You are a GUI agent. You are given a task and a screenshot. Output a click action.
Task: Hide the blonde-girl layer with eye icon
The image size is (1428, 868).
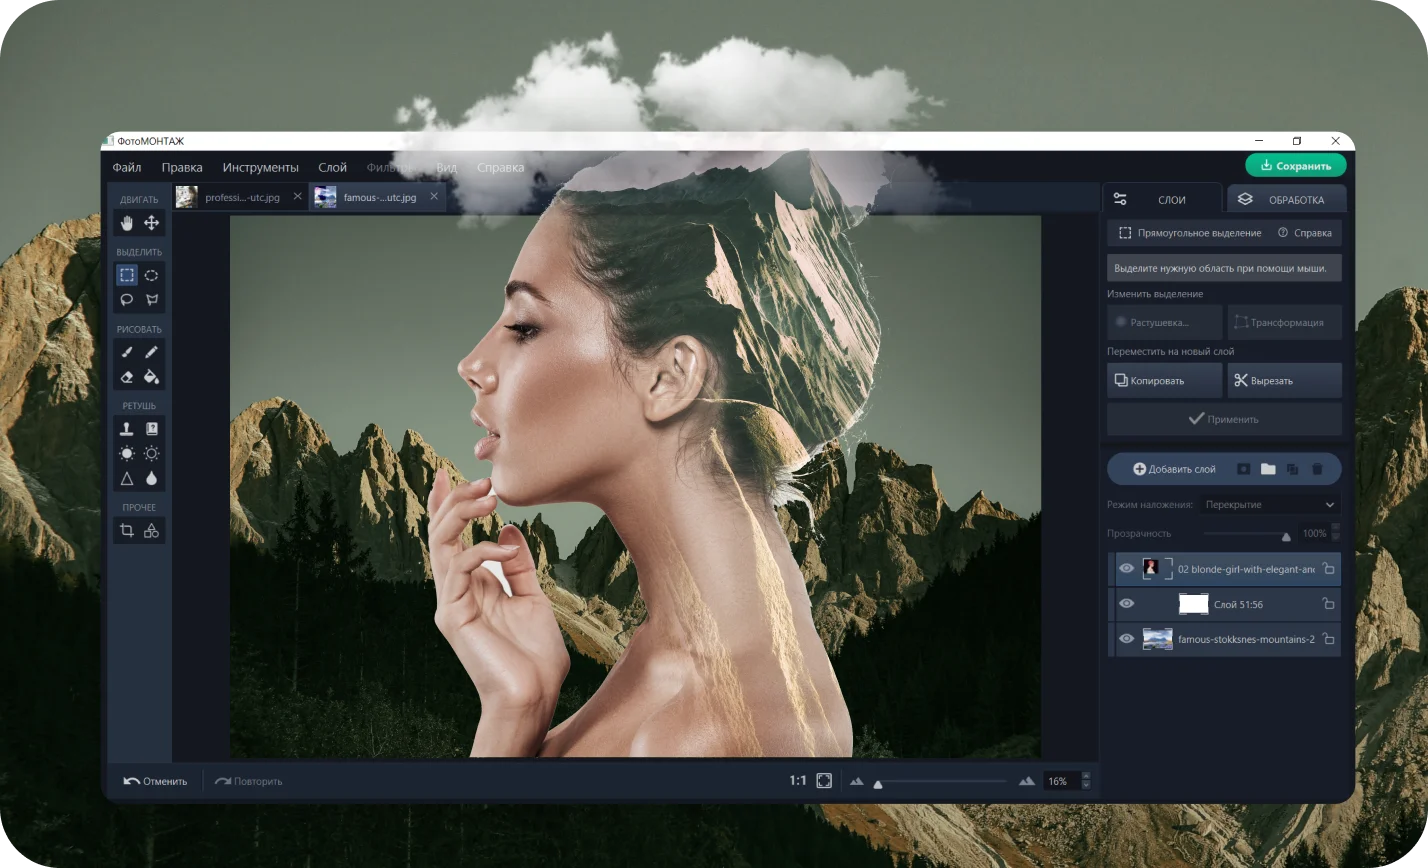pyautogui.click(x=1126, y=569)
